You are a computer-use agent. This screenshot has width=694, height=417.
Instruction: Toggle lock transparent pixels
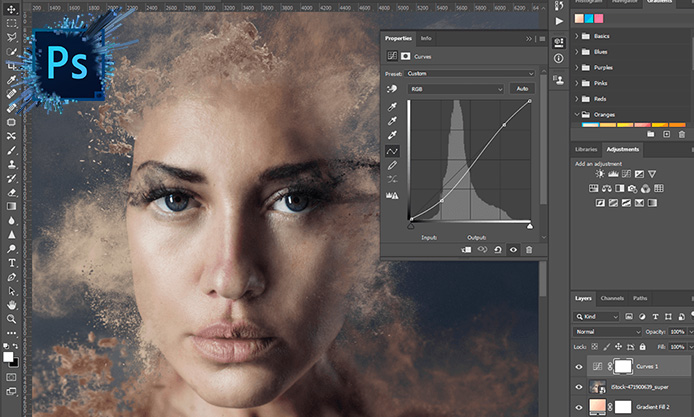595,347
